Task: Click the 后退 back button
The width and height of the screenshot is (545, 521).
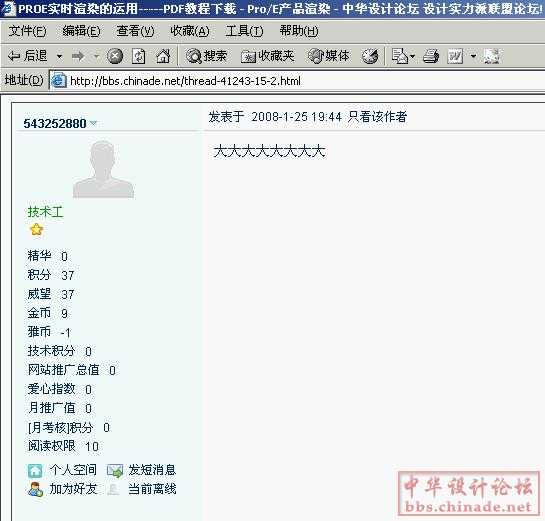Action: [x=27, y=56]
